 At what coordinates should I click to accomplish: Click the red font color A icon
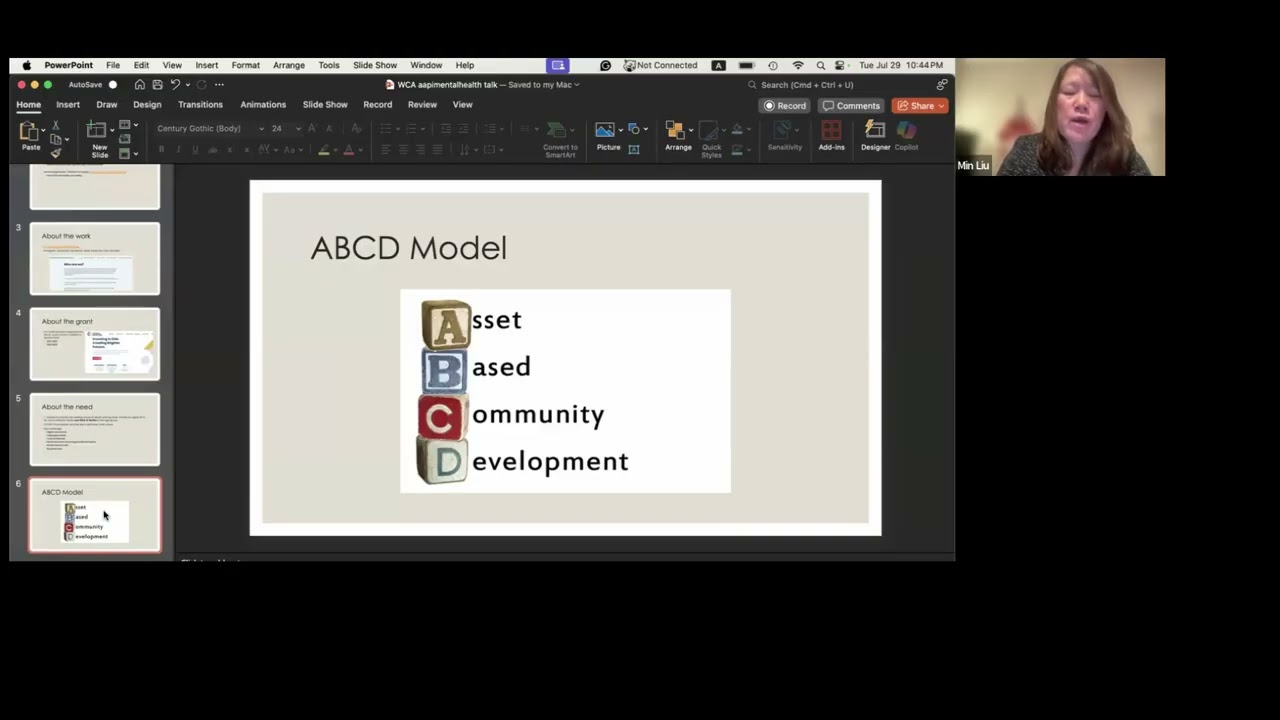[x=348, y=150]
